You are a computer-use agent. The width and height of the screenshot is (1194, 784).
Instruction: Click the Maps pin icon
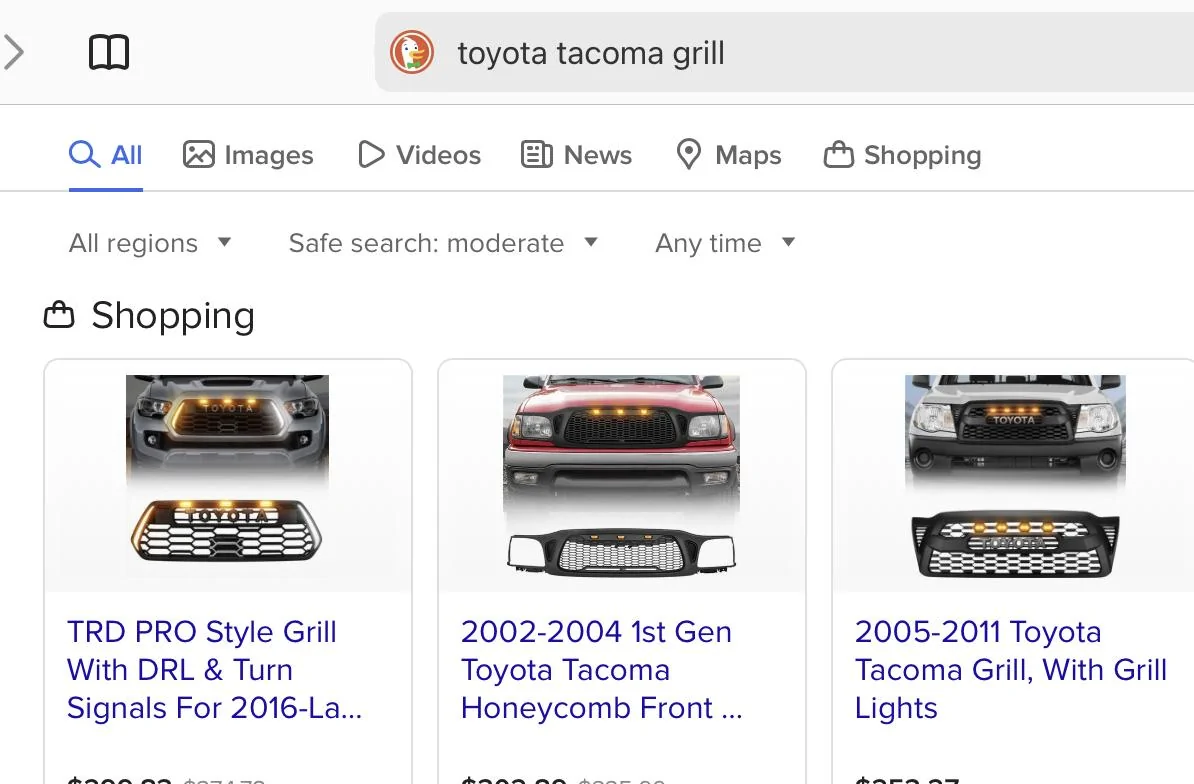688,155
